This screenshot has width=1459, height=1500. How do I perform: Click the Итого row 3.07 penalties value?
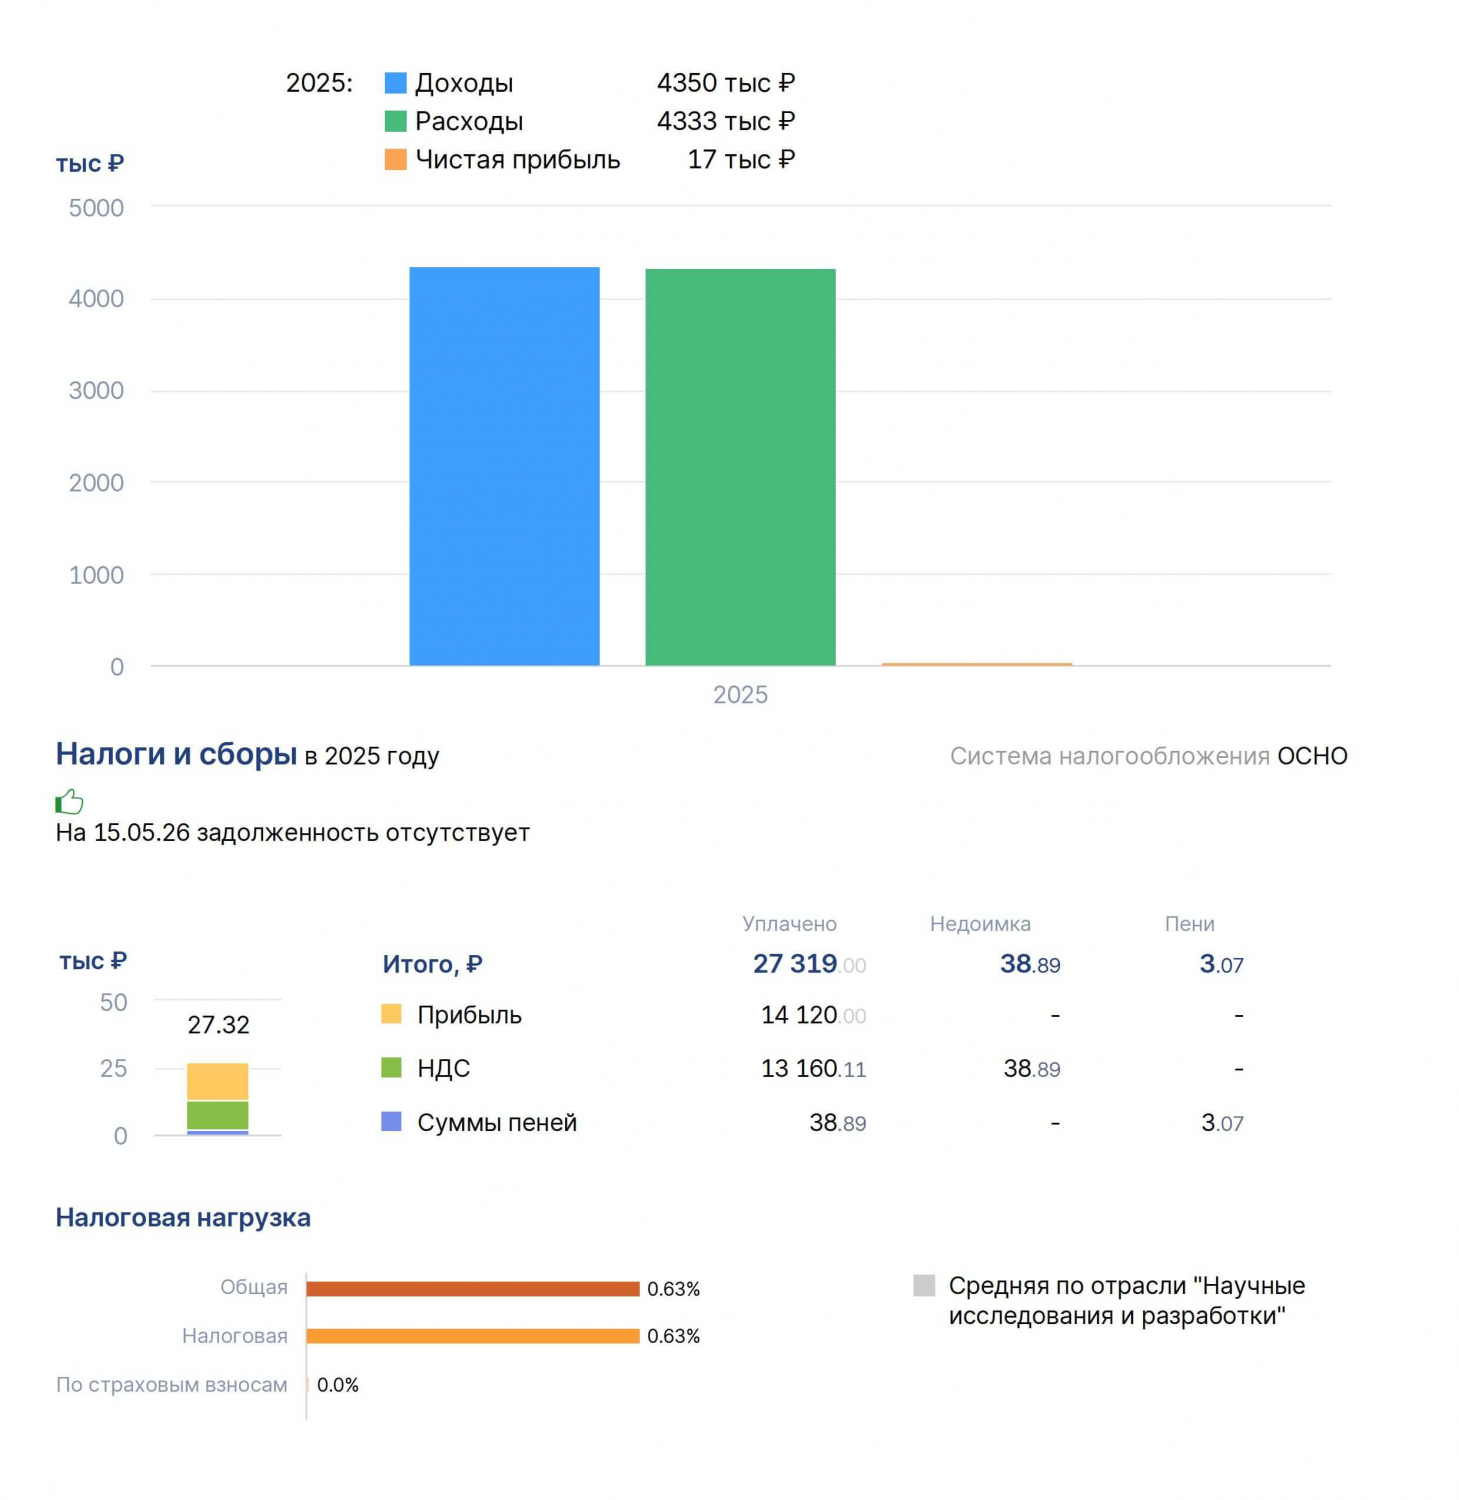tap(1222, 964)
